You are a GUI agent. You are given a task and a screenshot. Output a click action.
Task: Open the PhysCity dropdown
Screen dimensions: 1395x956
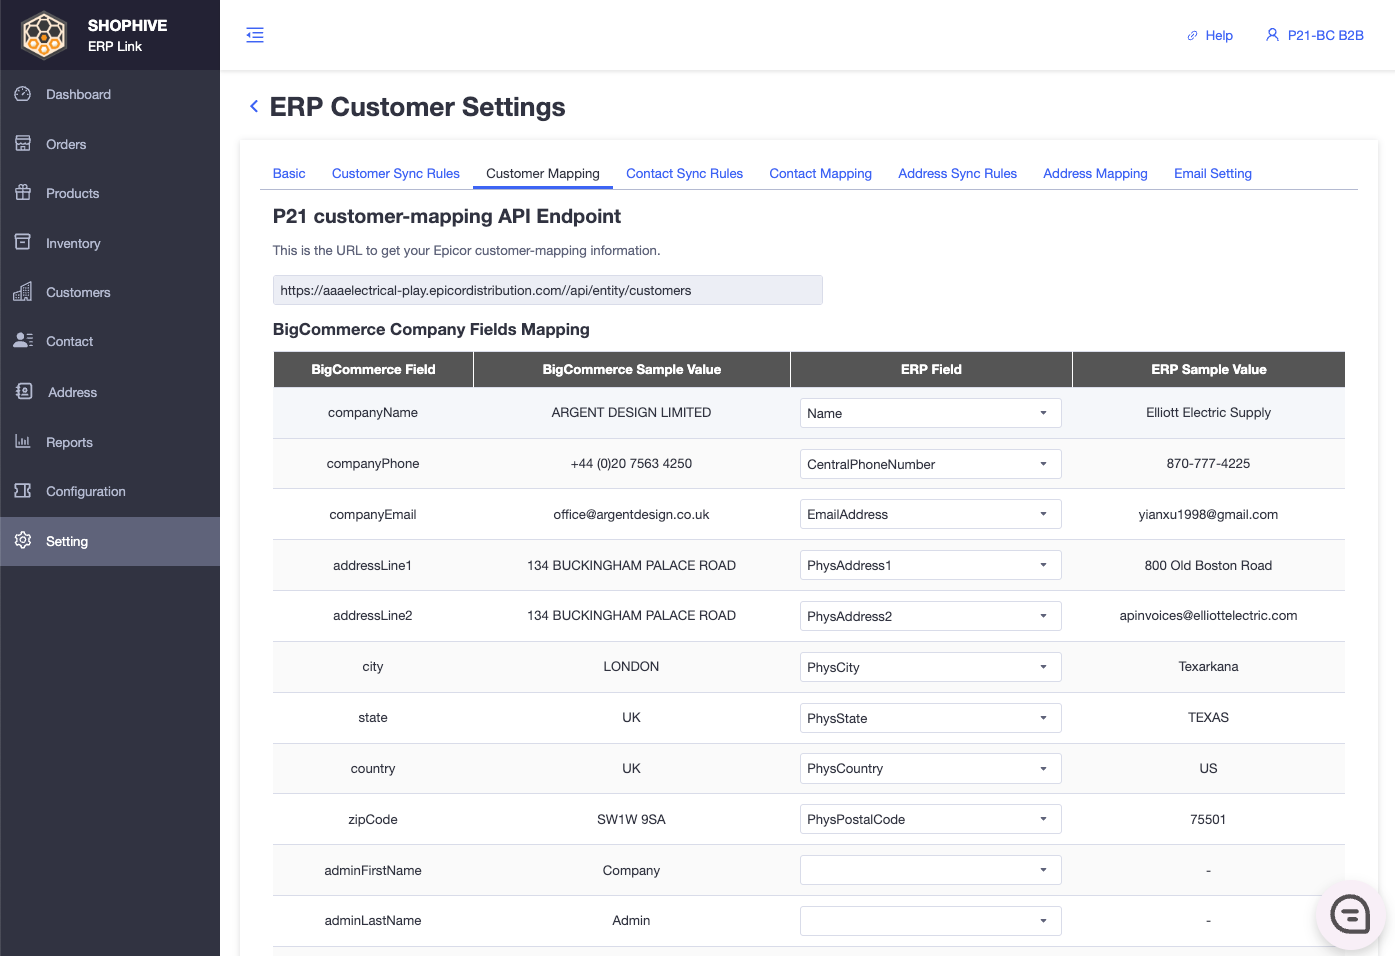click(x=930, y=667)
